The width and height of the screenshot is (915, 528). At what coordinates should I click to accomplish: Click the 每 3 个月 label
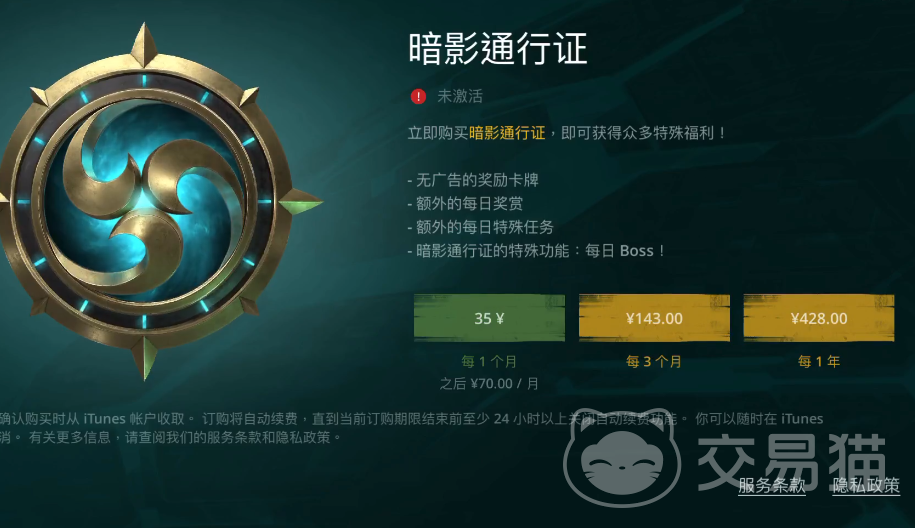point(654,362)
